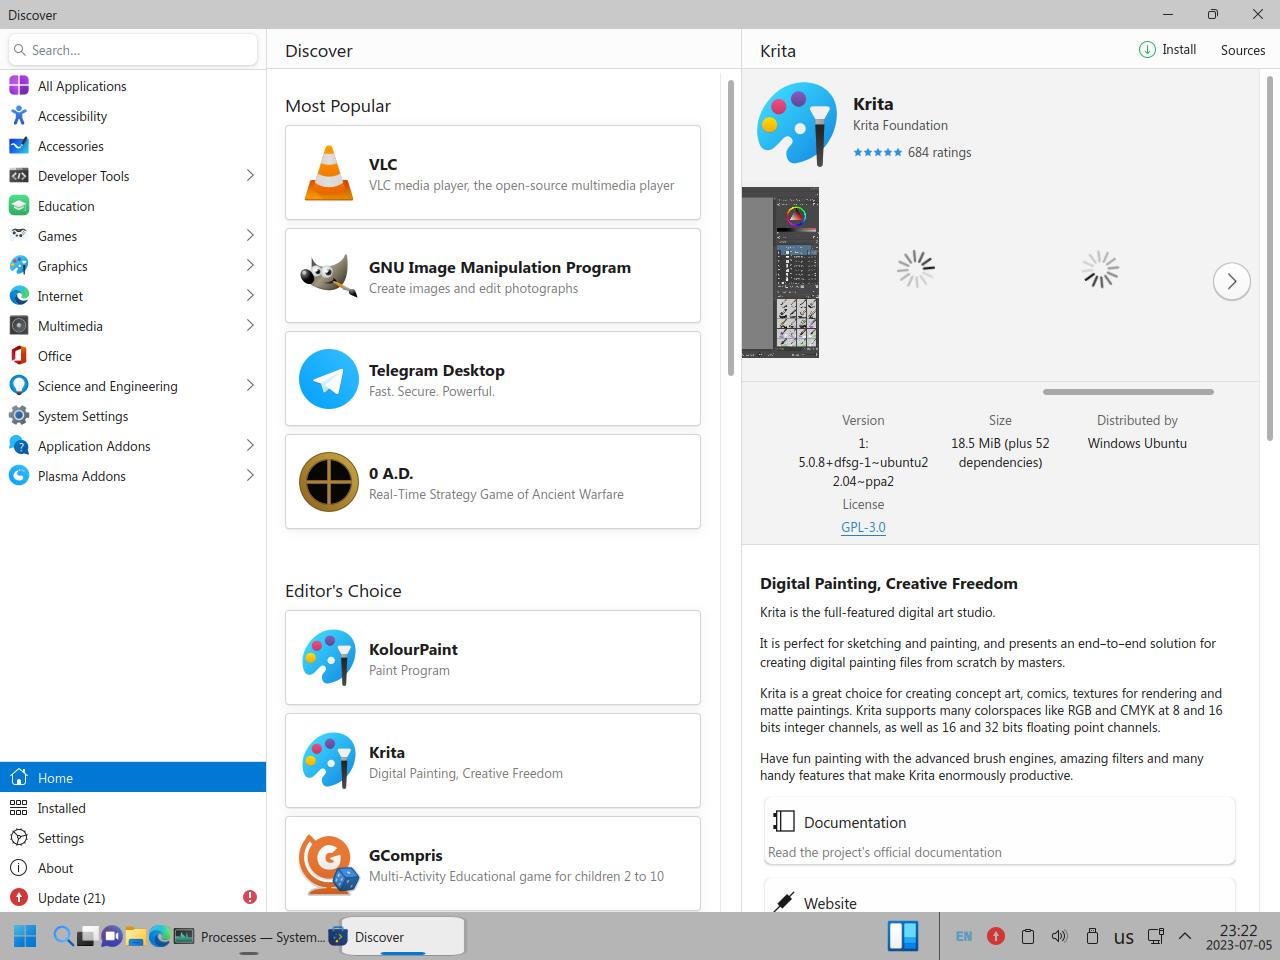Expand the Multimedia category chevron
The width and height of the screenshot is (1280, 960).
click(250, 326)
